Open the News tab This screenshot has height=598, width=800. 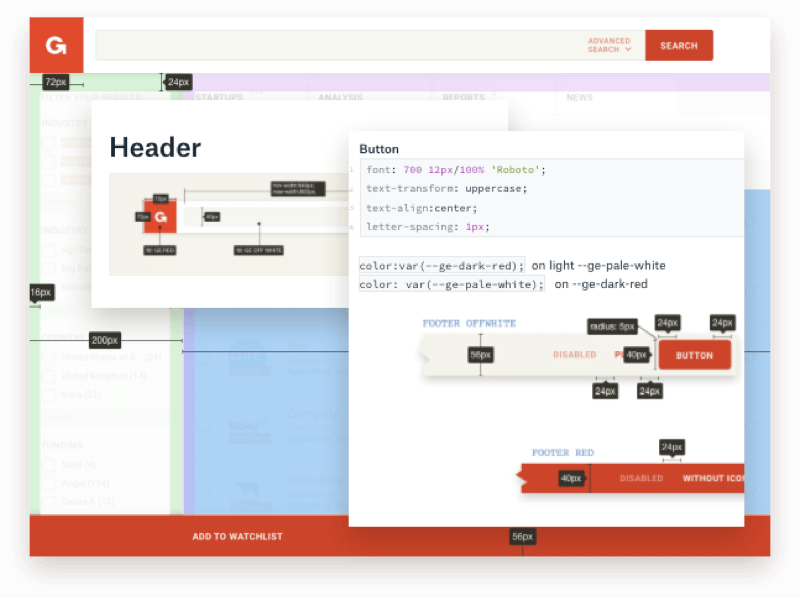[579, 97]
